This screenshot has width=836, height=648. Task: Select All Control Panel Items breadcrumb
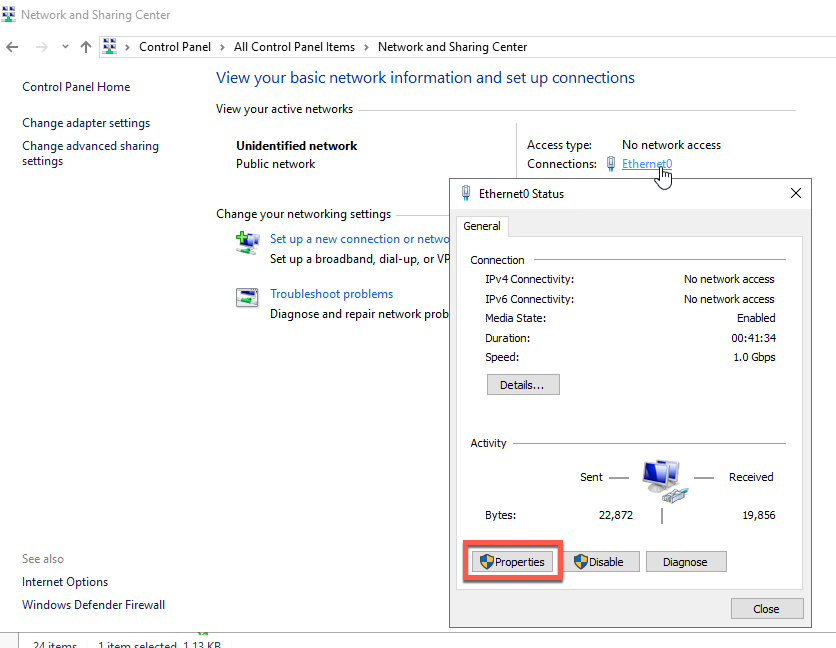point(294,47)
